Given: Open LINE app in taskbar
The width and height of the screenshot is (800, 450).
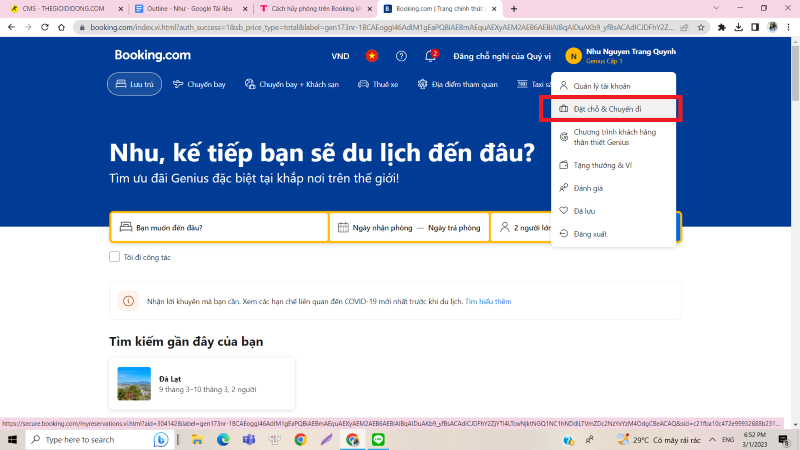Looking at the screenshot, I should (378, 439).
